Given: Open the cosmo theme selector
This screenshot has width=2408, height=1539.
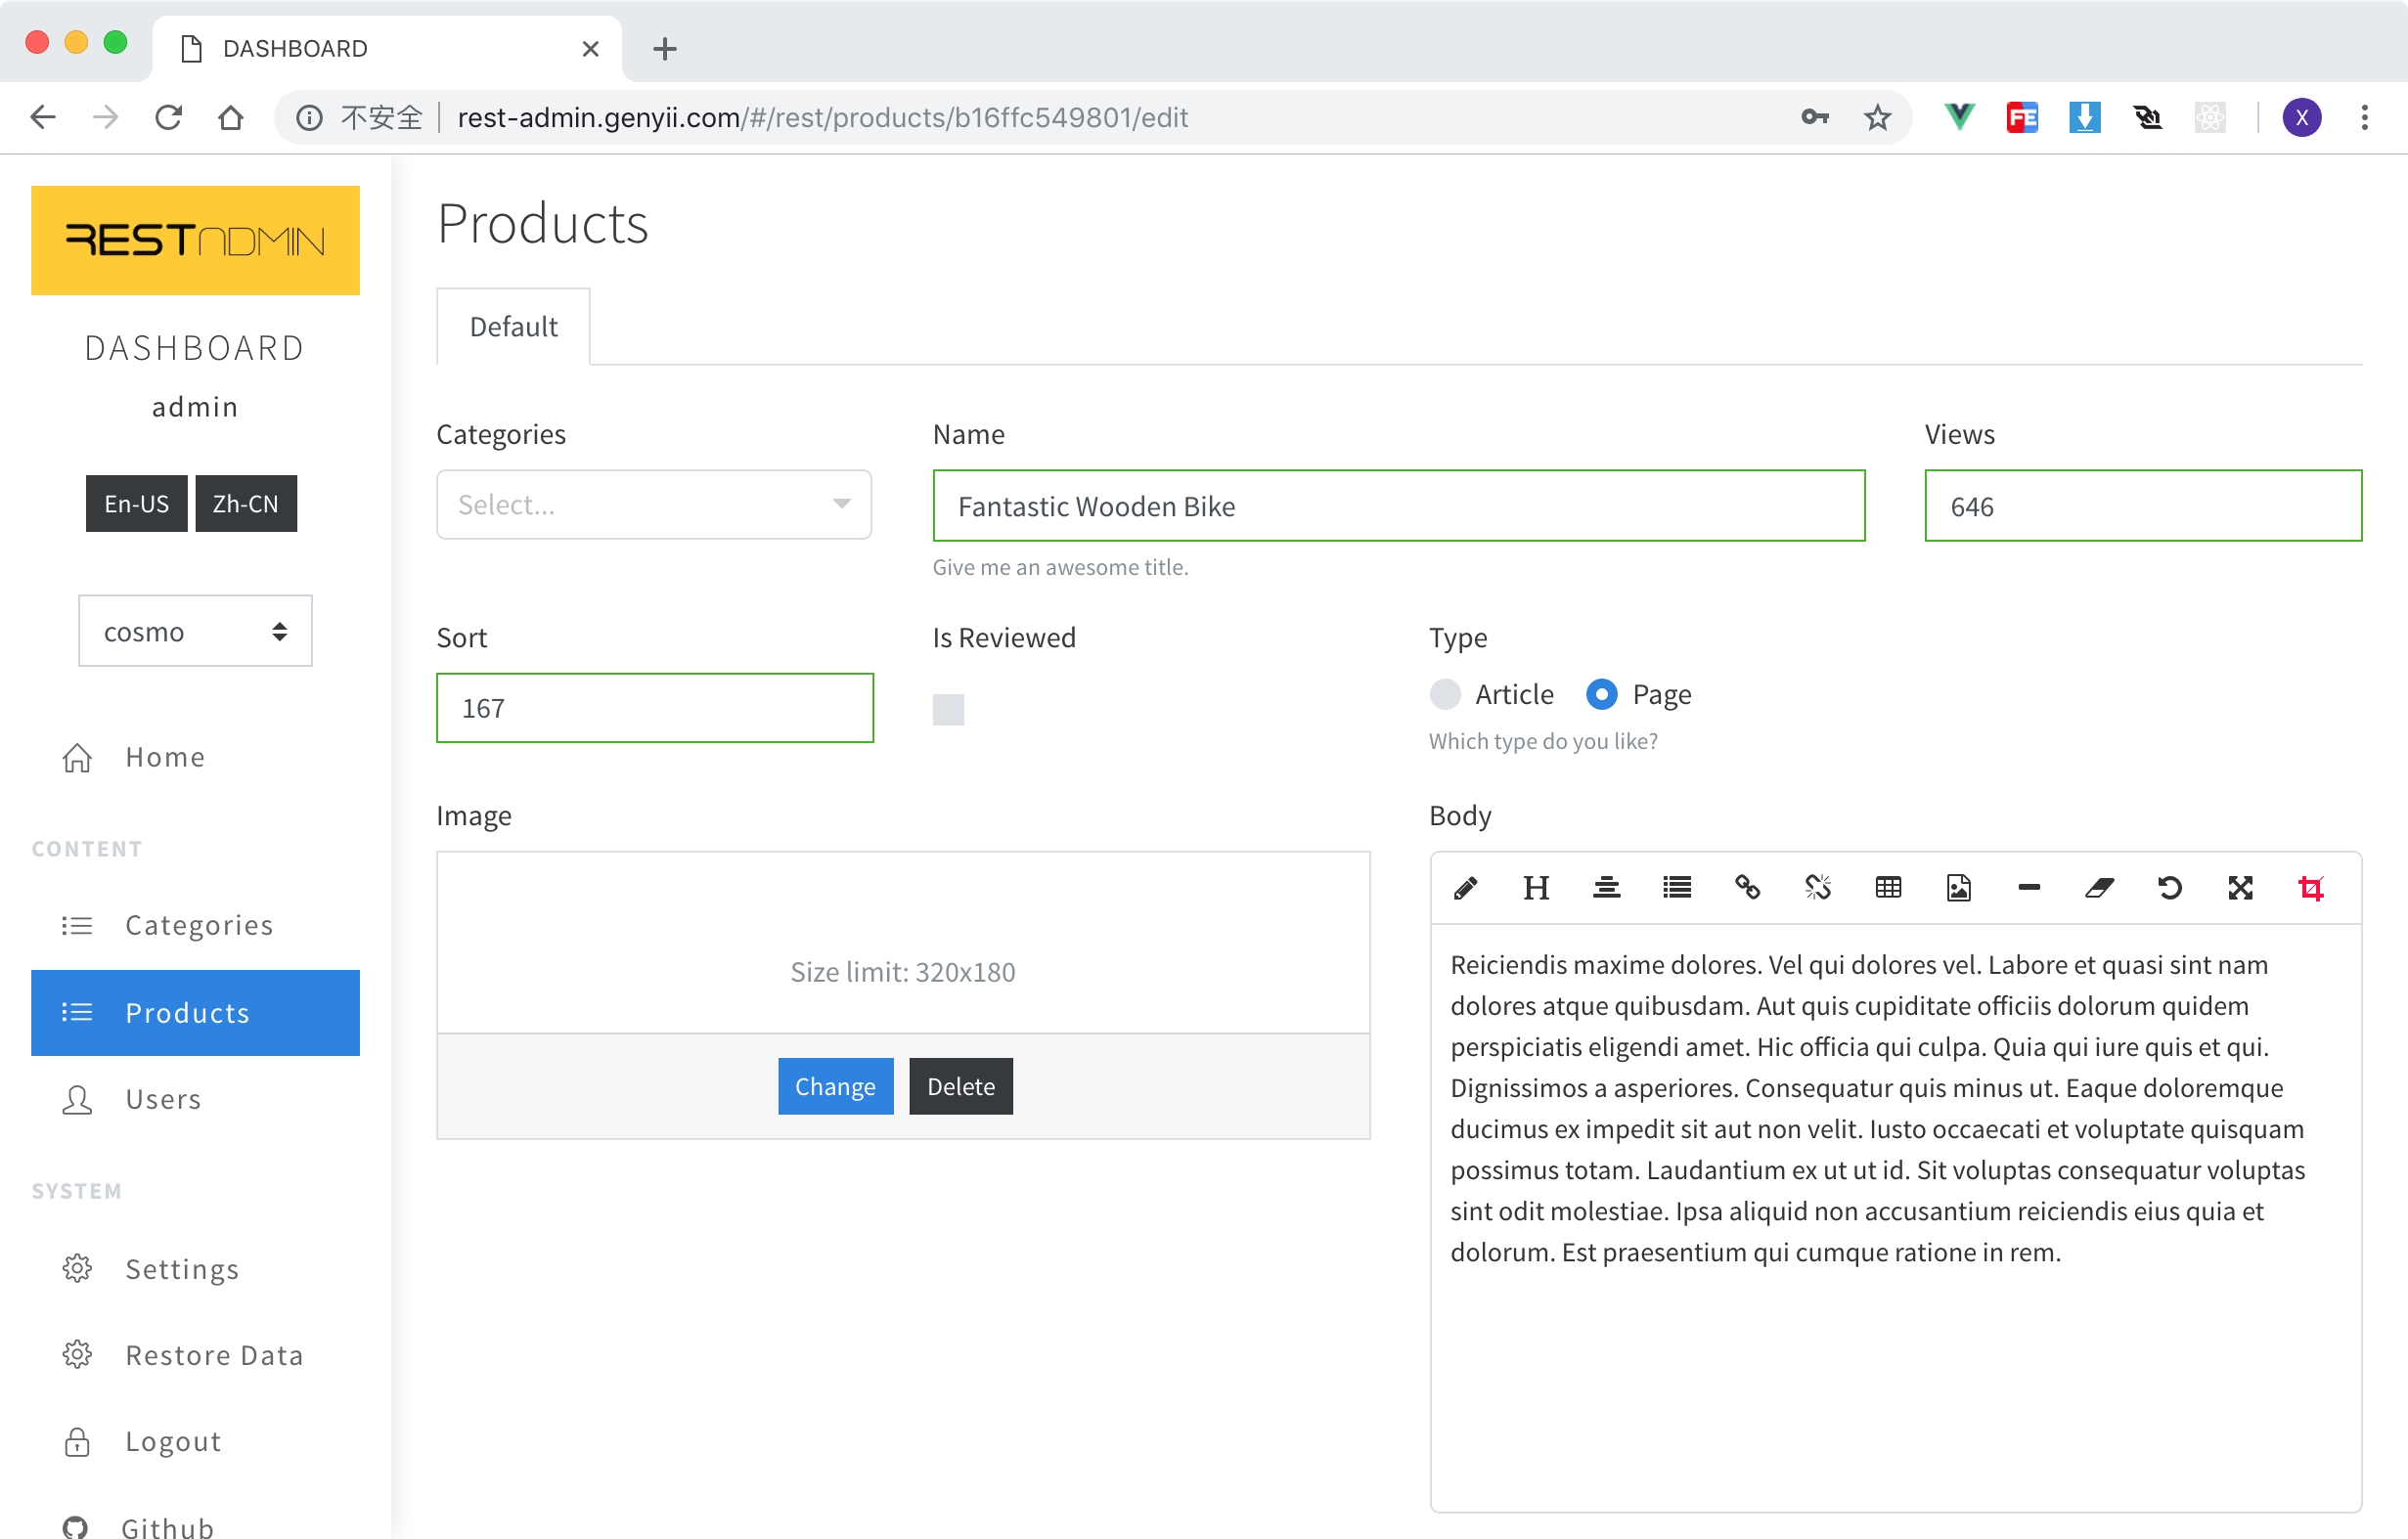Looking at the screenshot, I should [195, 631].
